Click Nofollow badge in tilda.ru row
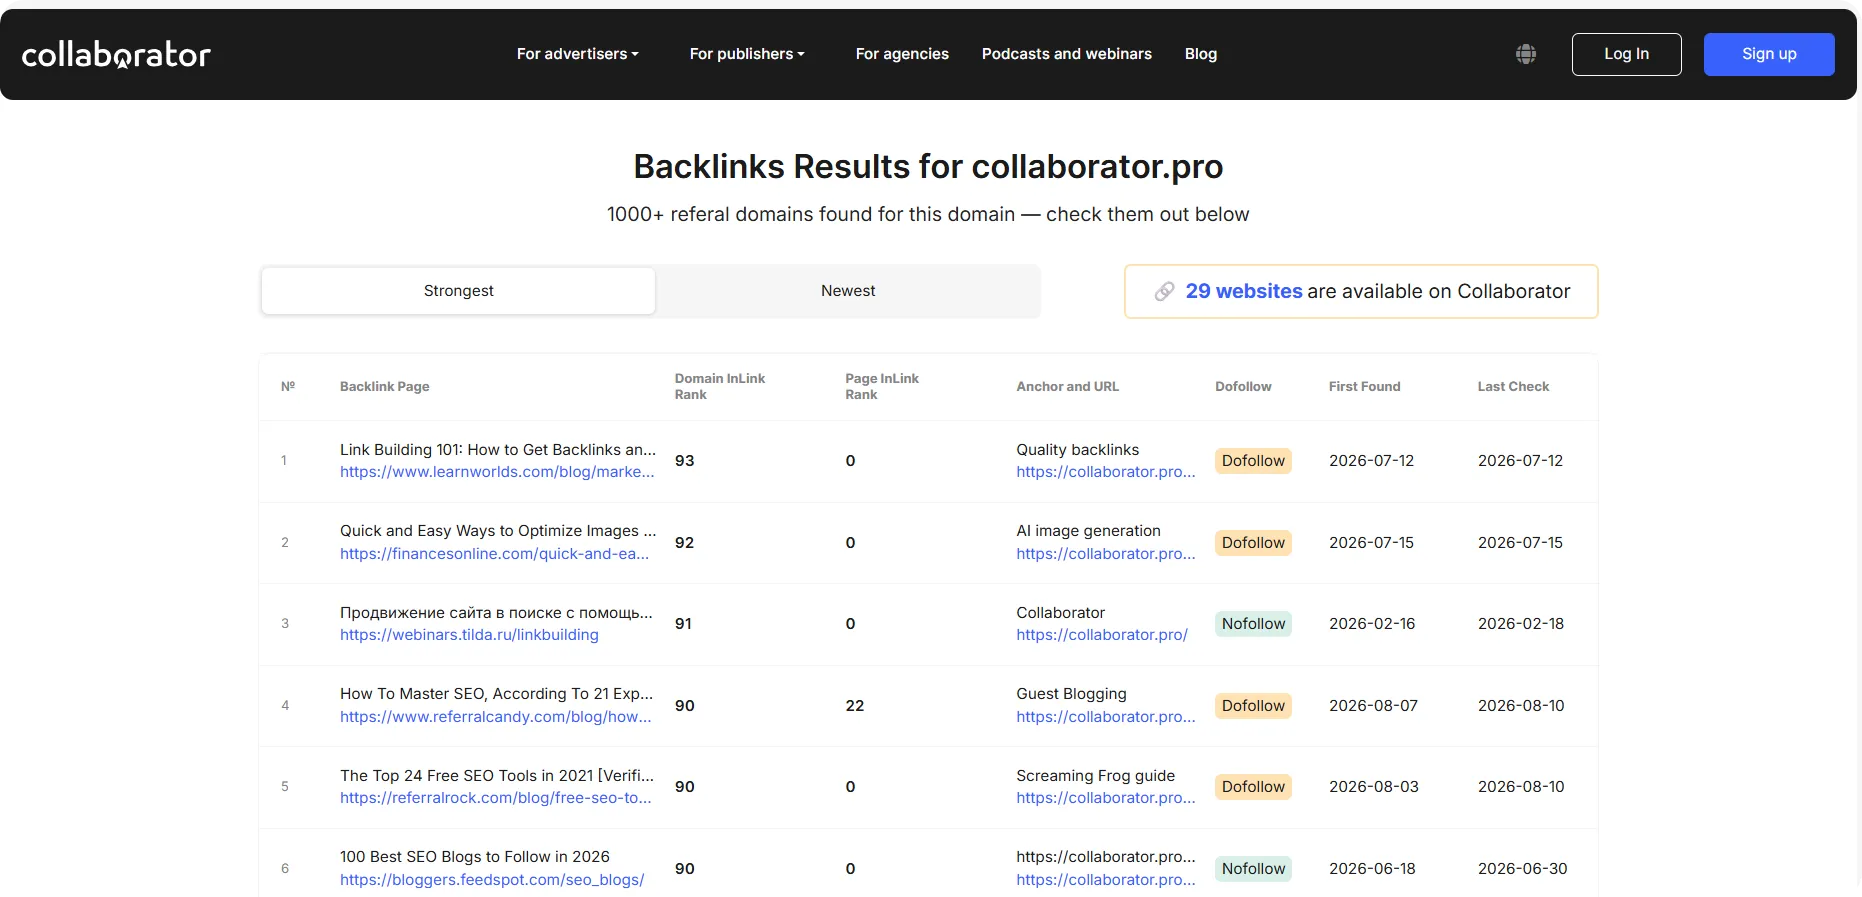Image resolution: width=1862 pixels, height=897 pixels. 1253,624
